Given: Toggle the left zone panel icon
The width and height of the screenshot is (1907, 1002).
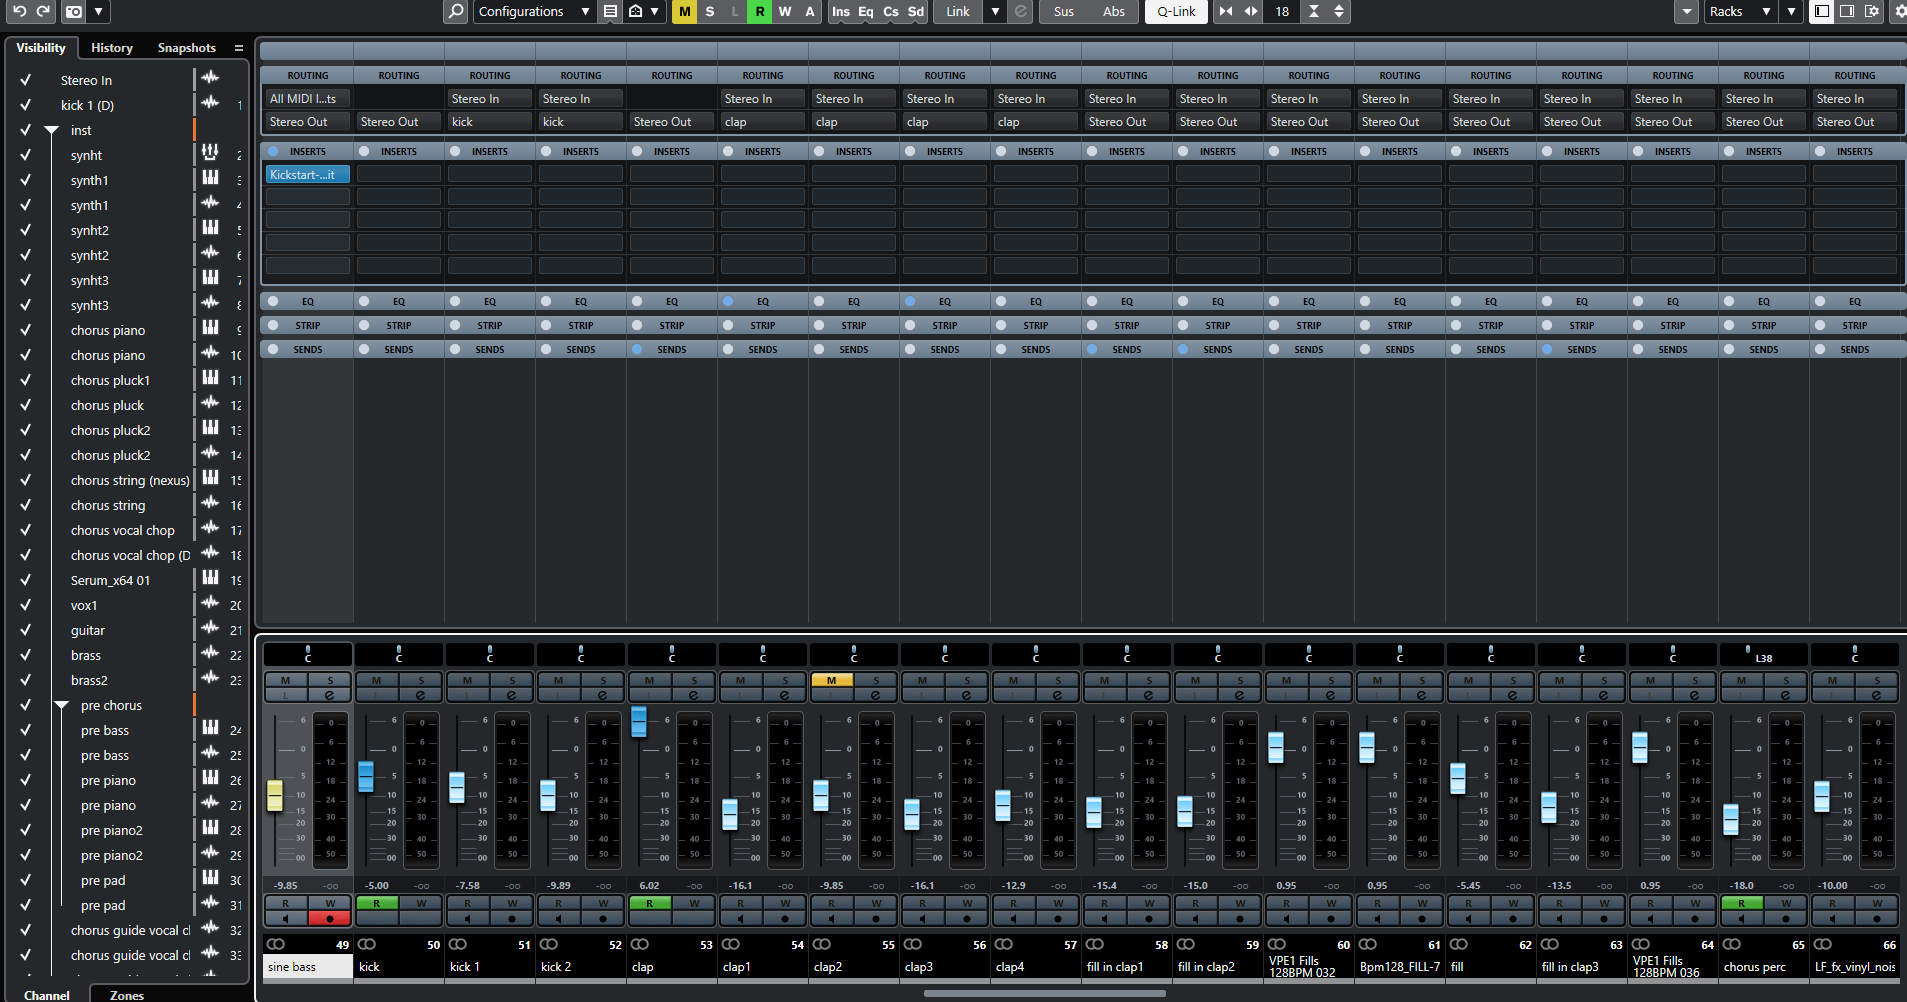Looking at the screenshot, I should coord(1822,11).
